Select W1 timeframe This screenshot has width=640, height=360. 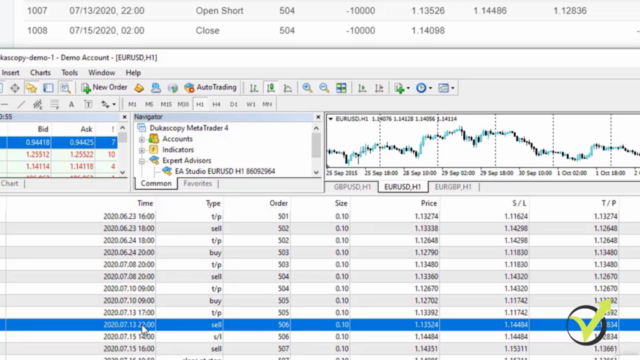(251, 104)
